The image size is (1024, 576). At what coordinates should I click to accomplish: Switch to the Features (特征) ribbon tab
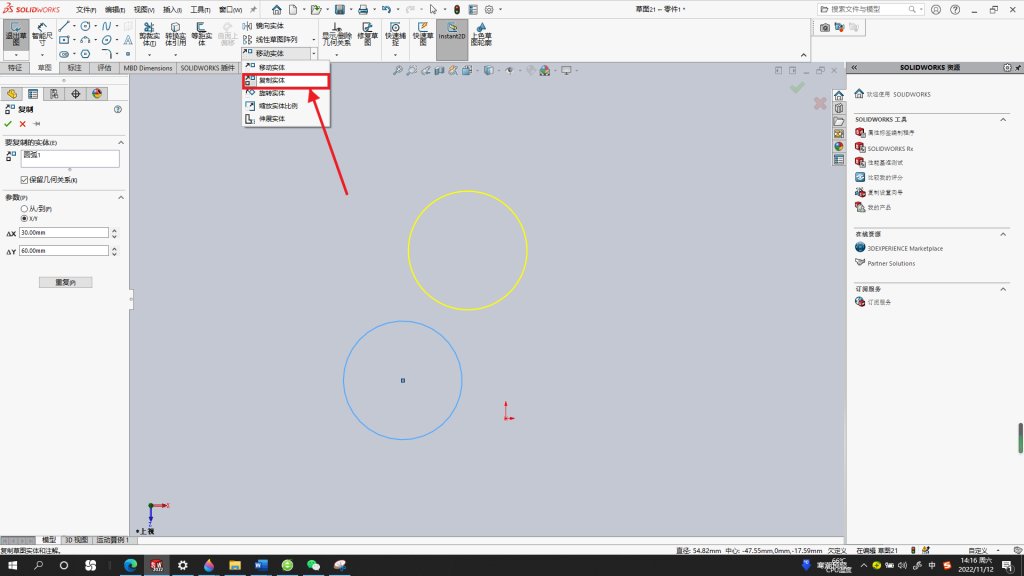pyautogui.click(x=14, y=68)
